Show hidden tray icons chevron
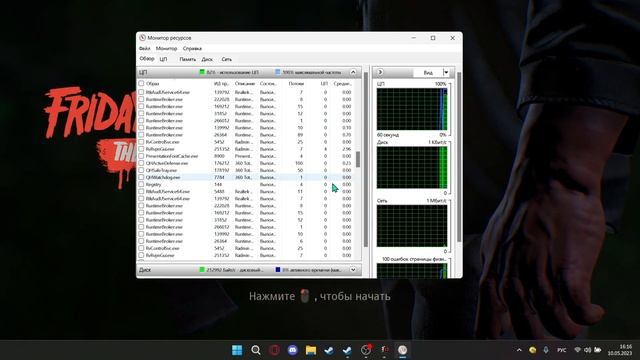This screenshot has height=360, width=640. tap(519, 350)
